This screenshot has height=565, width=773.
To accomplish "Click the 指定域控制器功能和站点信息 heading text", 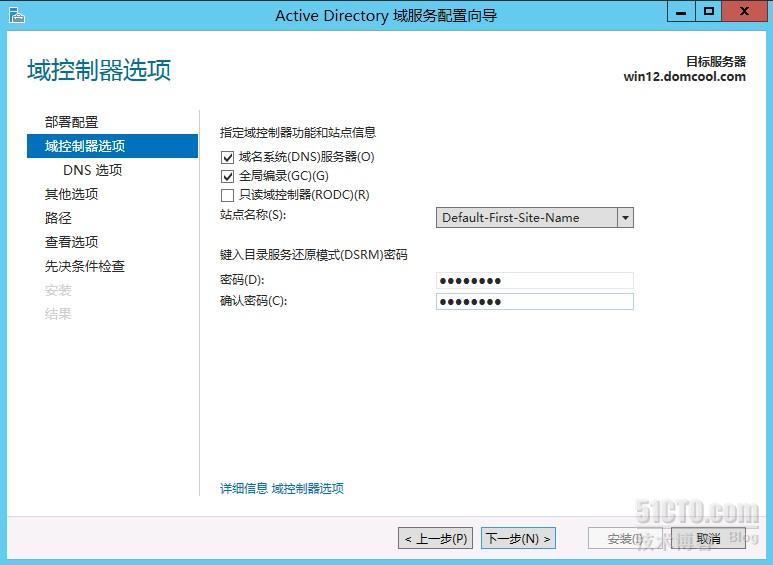I will pos(298,133).
